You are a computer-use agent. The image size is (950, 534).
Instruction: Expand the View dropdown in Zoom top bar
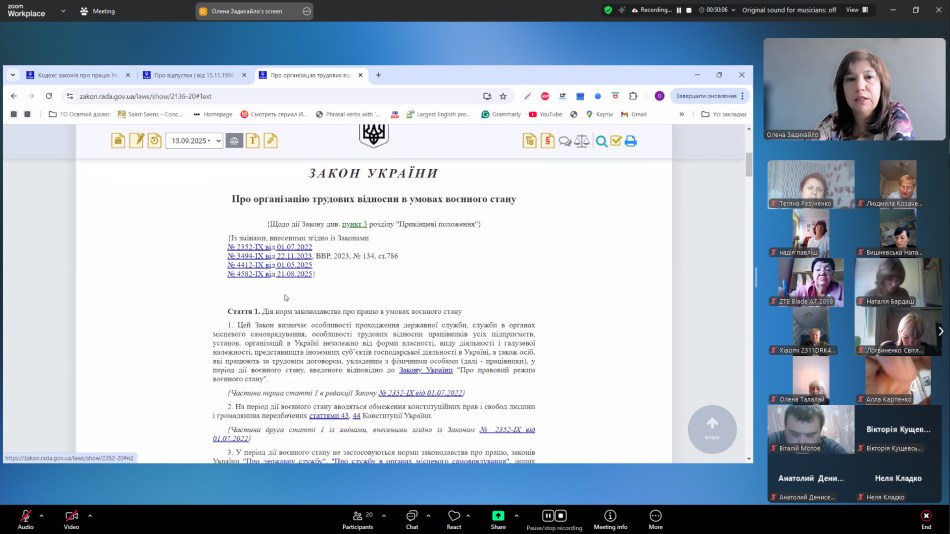[x=856, y=10]
